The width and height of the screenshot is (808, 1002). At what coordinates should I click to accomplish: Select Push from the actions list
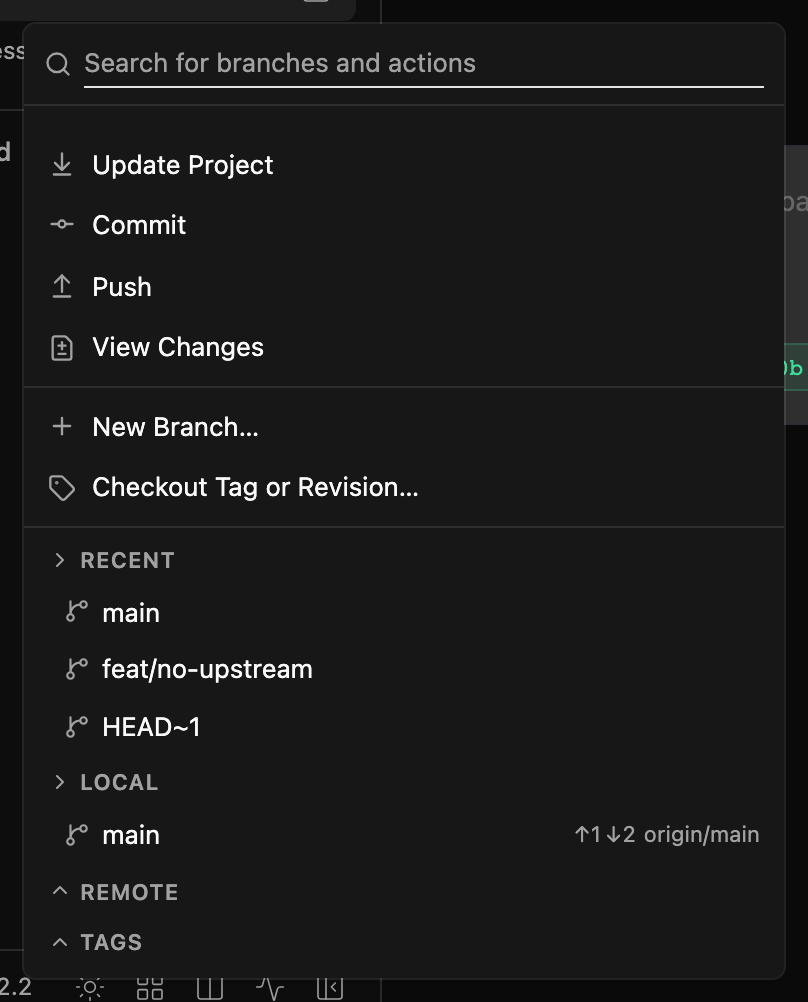point(404,287)
